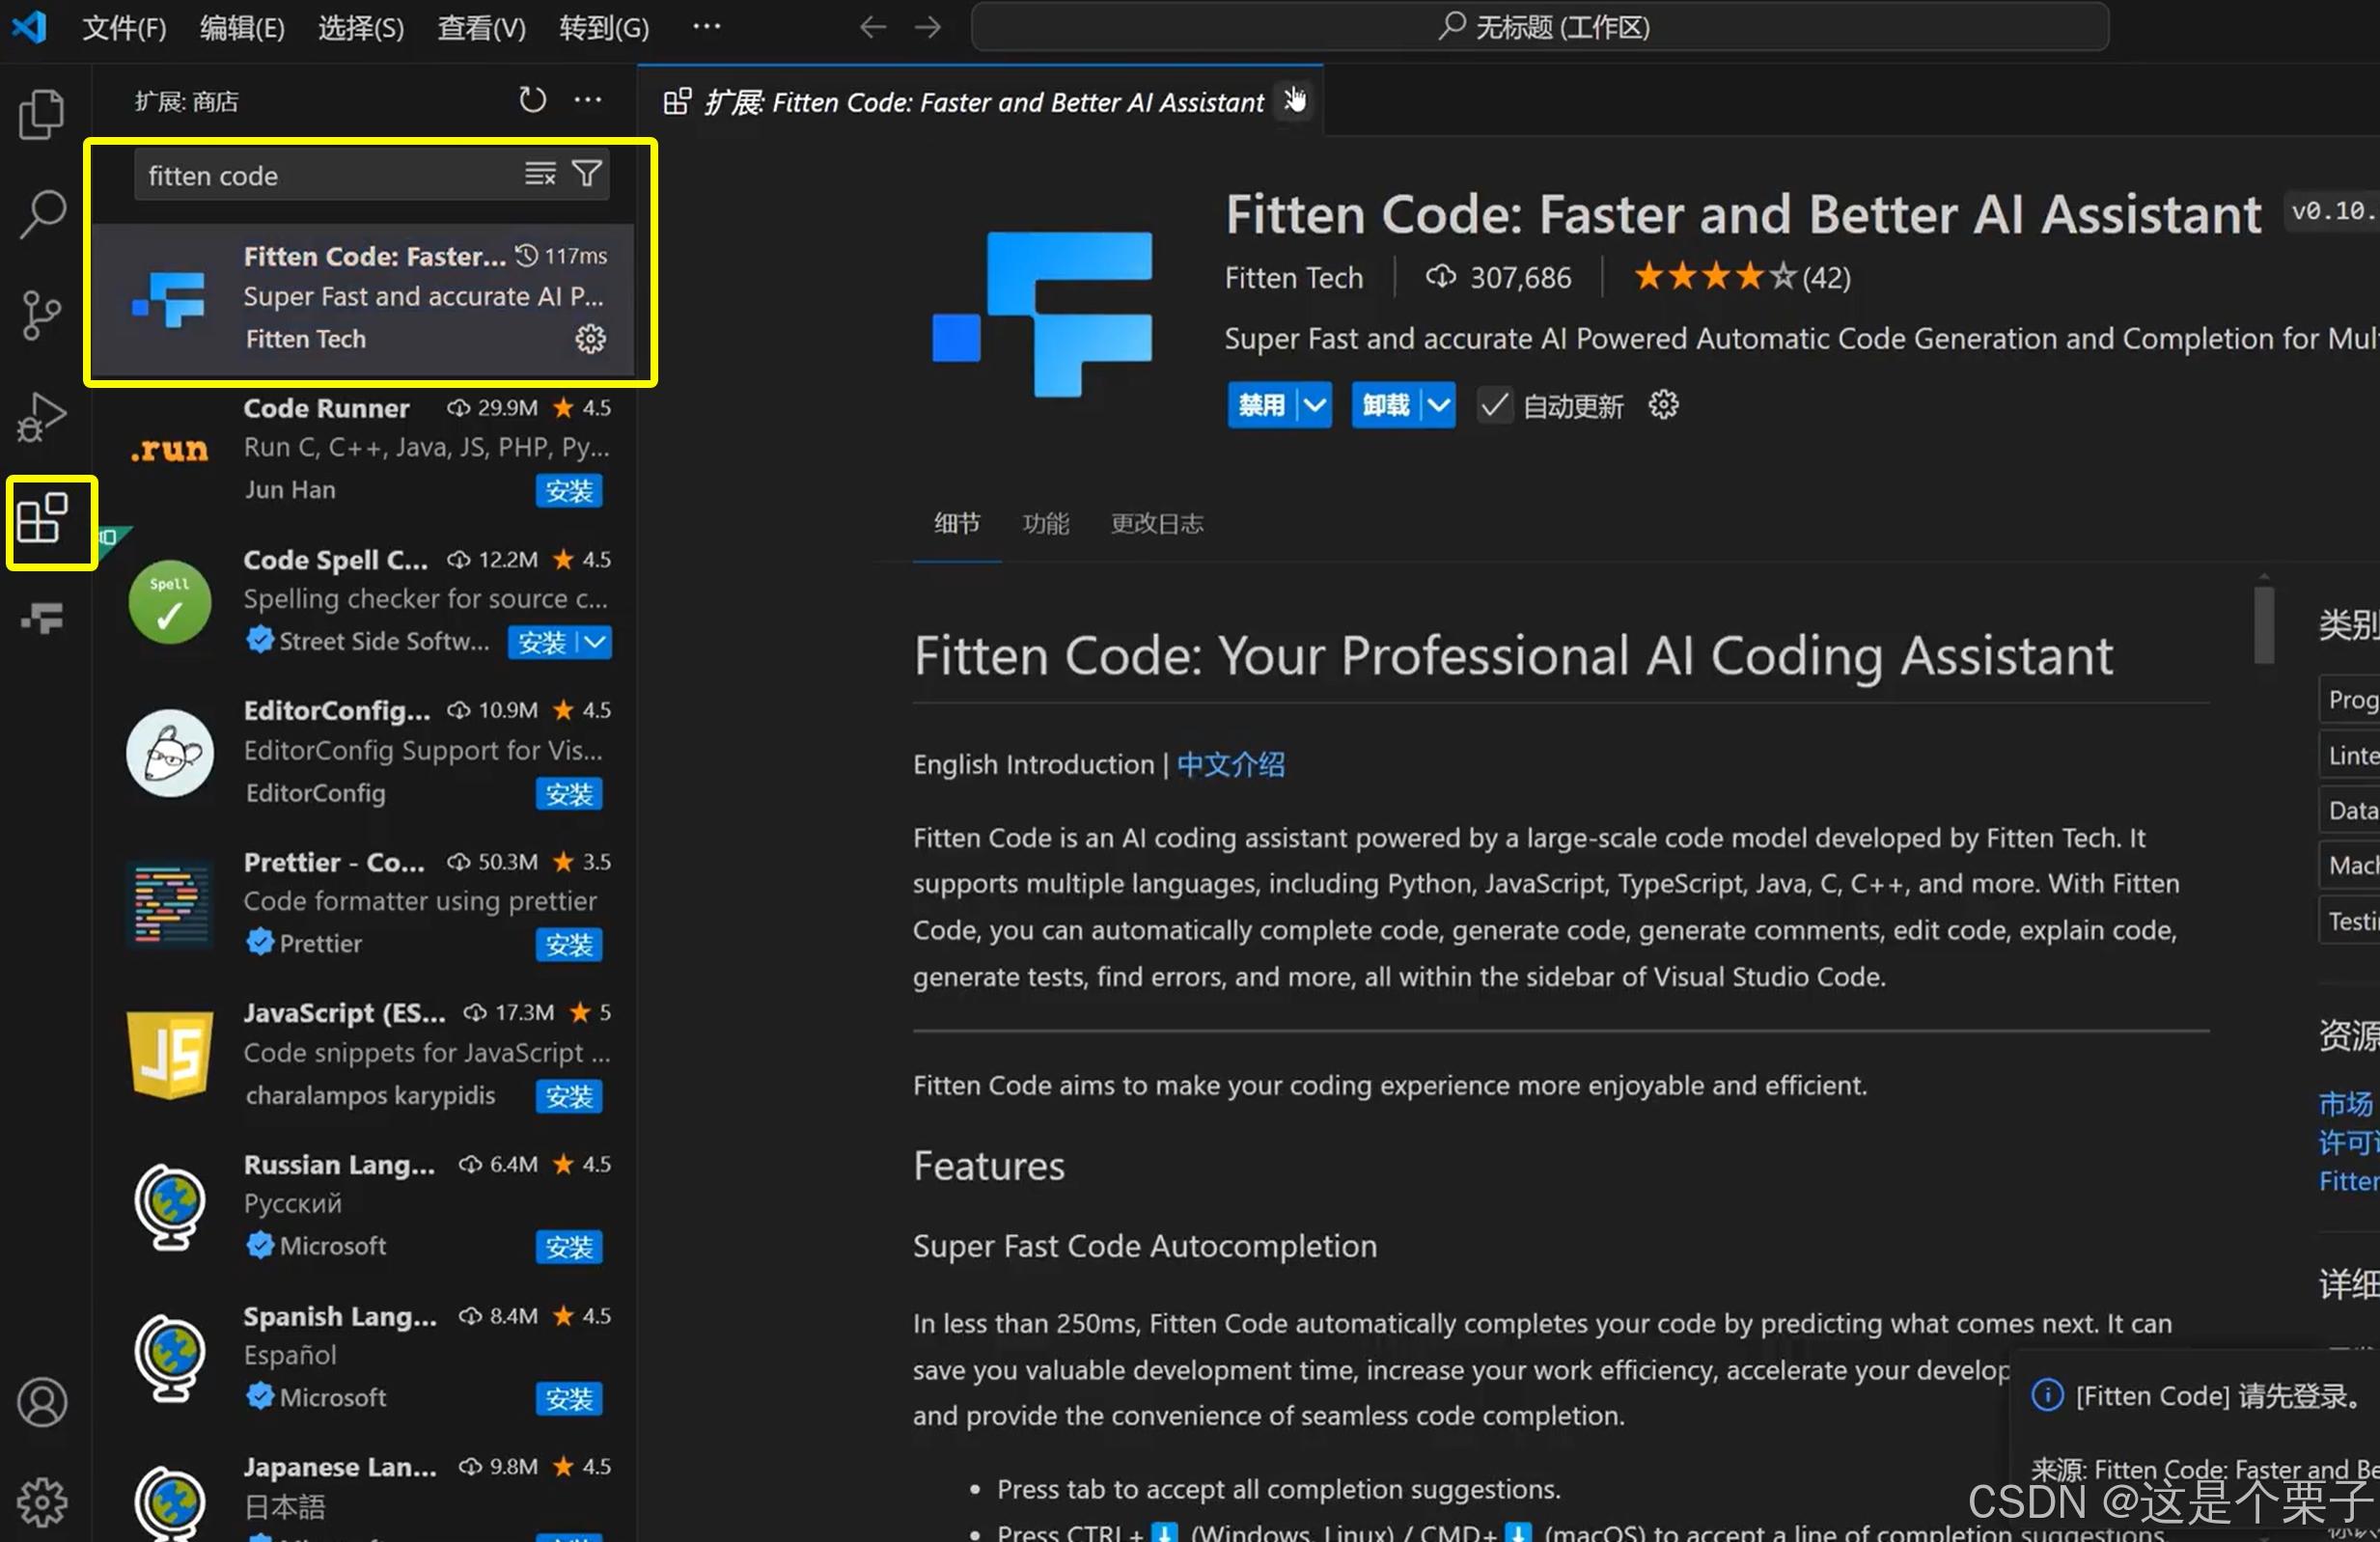Viewport: 2380px width, 1542px height.
Task: Expand the 卸载 dropdown arrow
Action: click(1438, 405)
